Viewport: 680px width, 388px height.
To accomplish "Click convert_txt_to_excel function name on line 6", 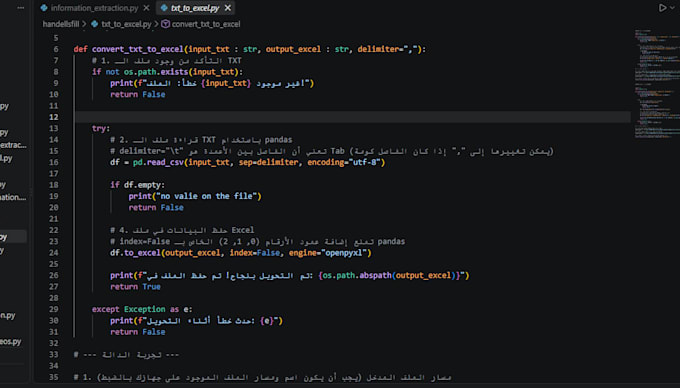I will pos(137,49).
